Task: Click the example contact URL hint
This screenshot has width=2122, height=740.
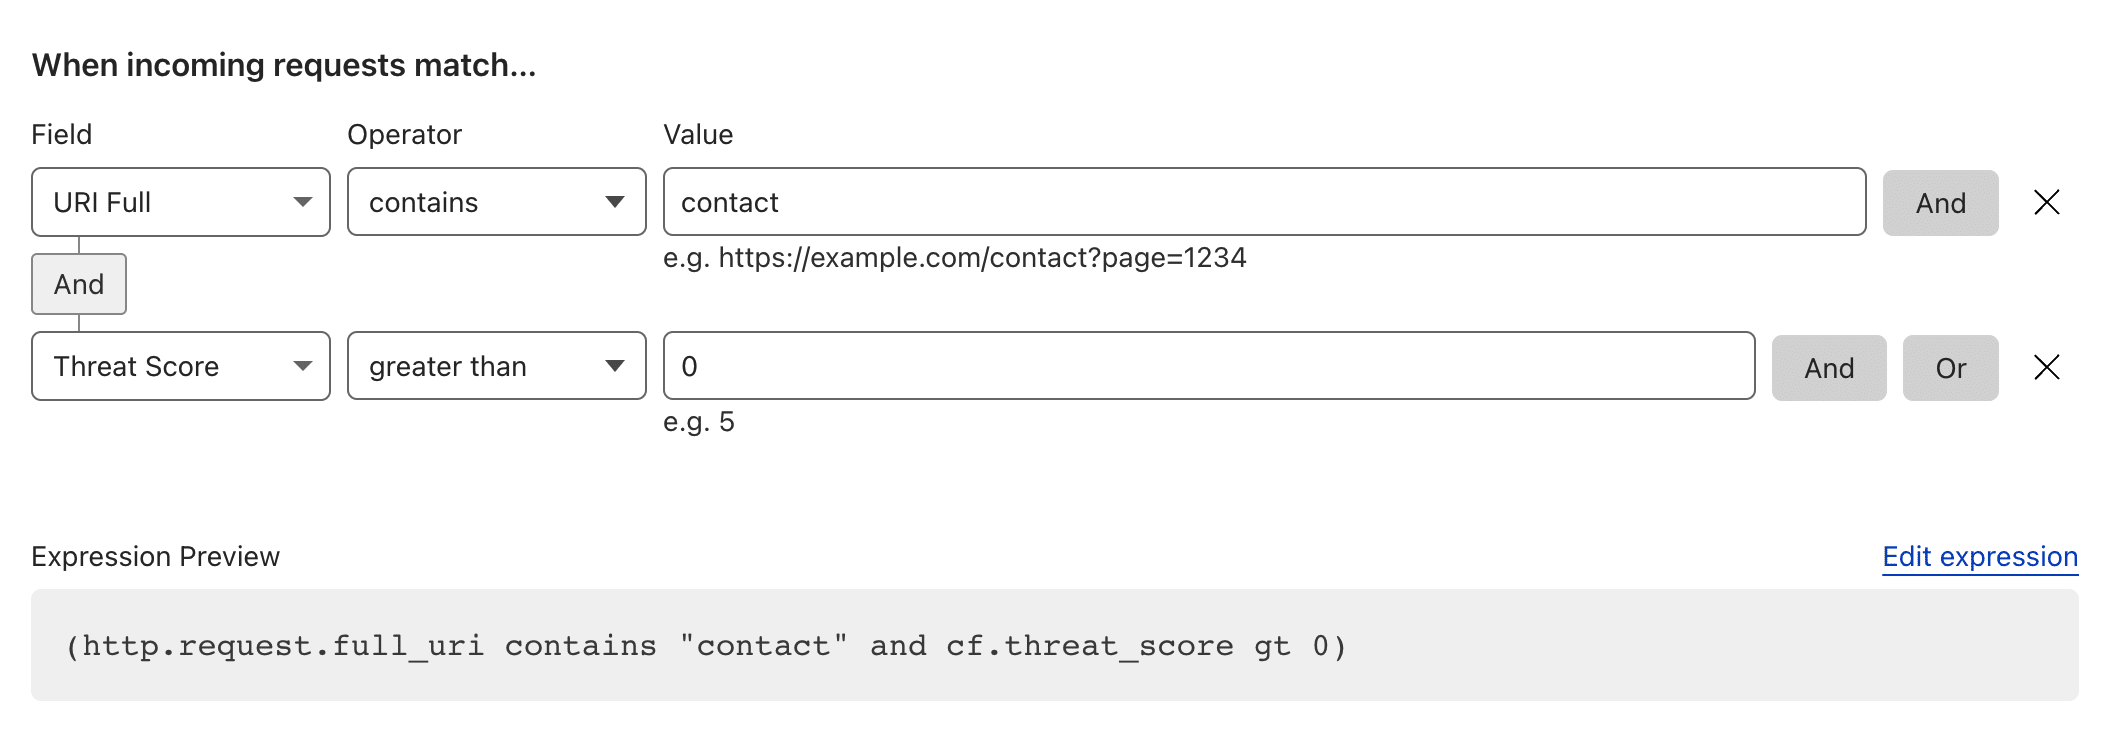Action: click(x=955, y=258)
